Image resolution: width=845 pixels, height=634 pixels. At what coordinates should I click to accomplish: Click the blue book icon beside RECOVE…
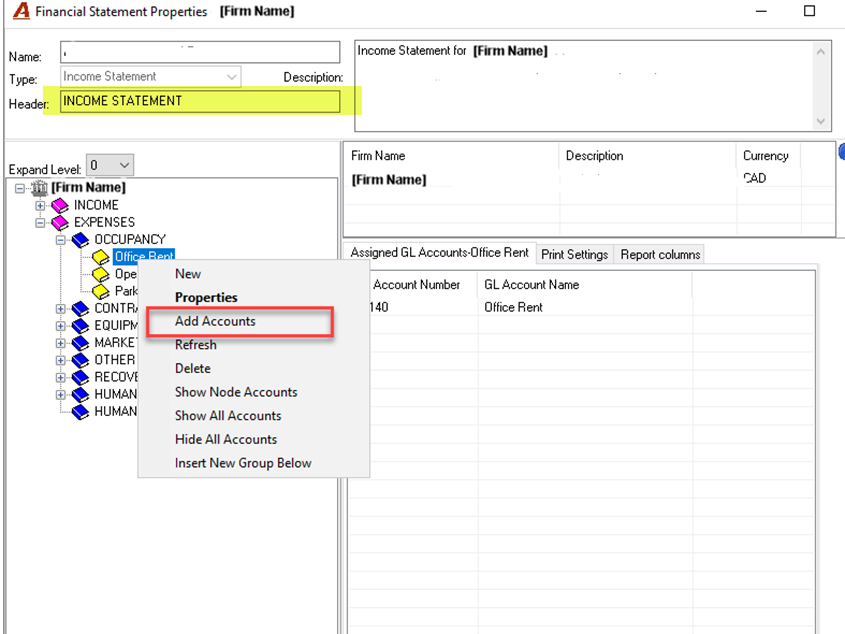click(80, 377)
